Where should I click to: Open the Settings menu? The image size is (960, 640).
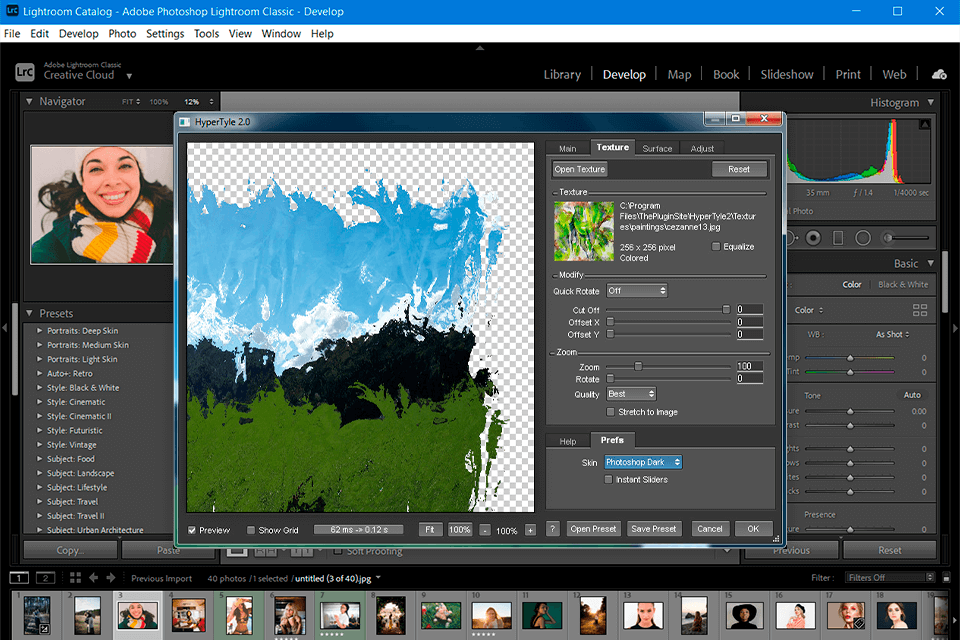point(165,34)
